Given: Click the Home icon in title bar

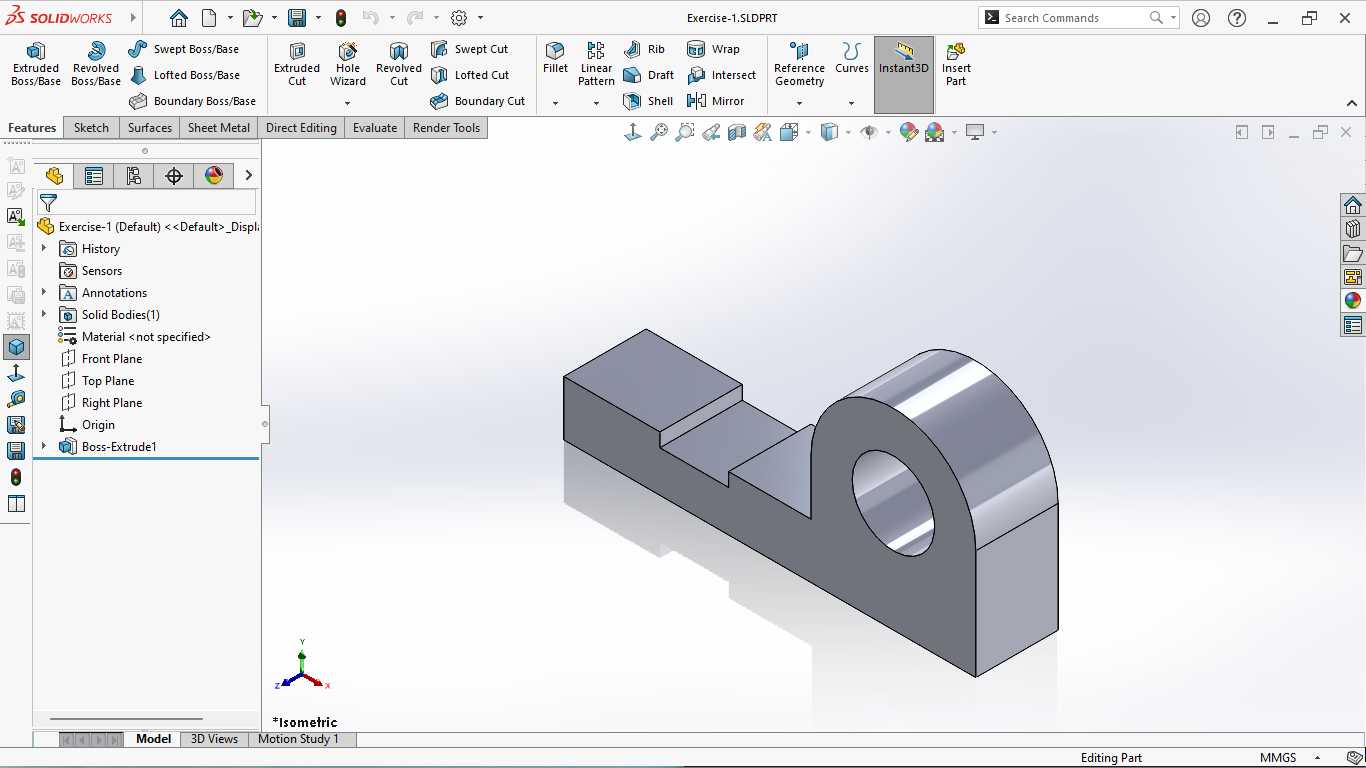Looking at the screenshot, I should coord(178,18).
